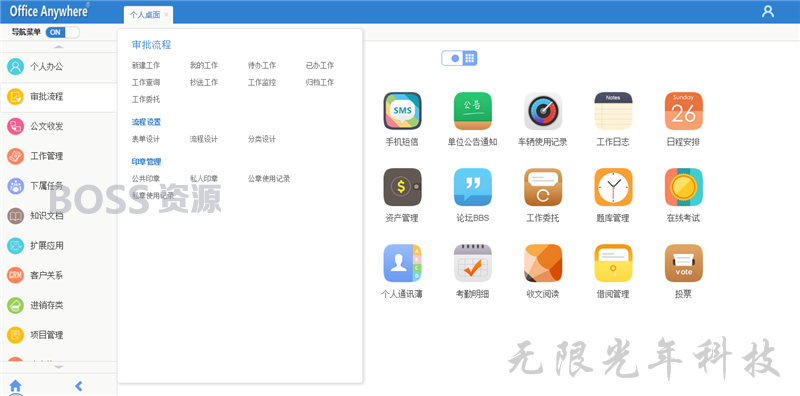Open 我的工作 link in flyout
The width and height of the screenshot is (800, 396).
pyautogui.click(x=204, y=66)
